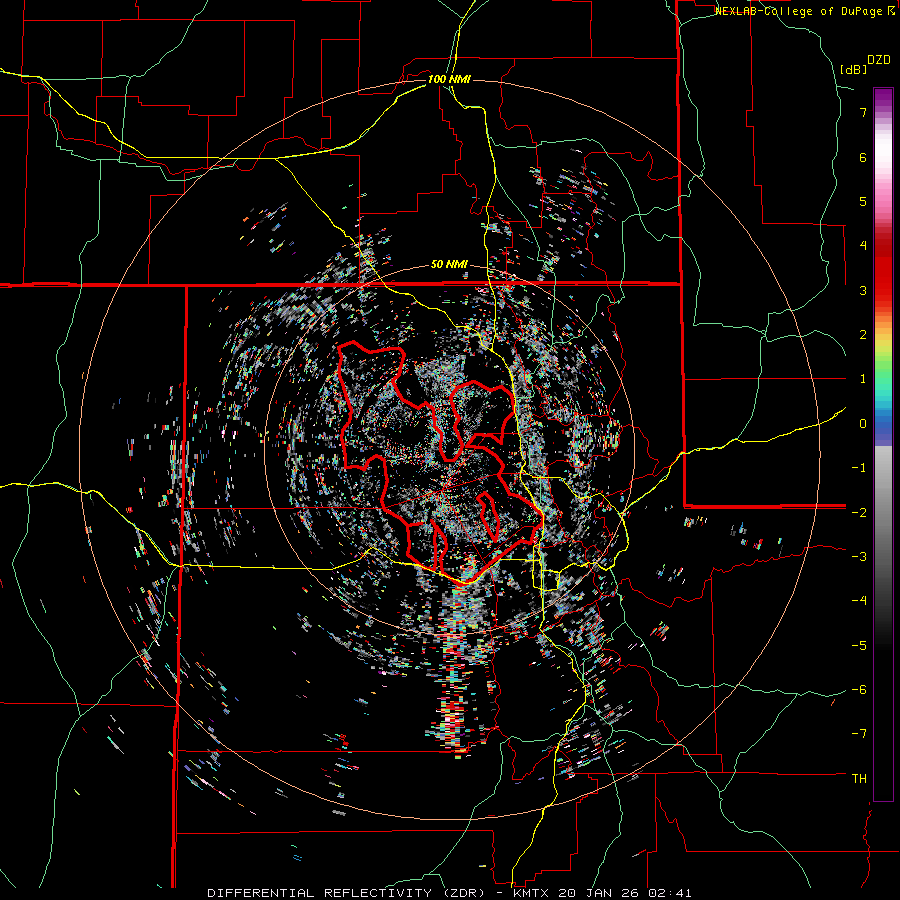900x900 pixels.
Task: Click the 1 value on color scale
Action: tap(863, 379)
